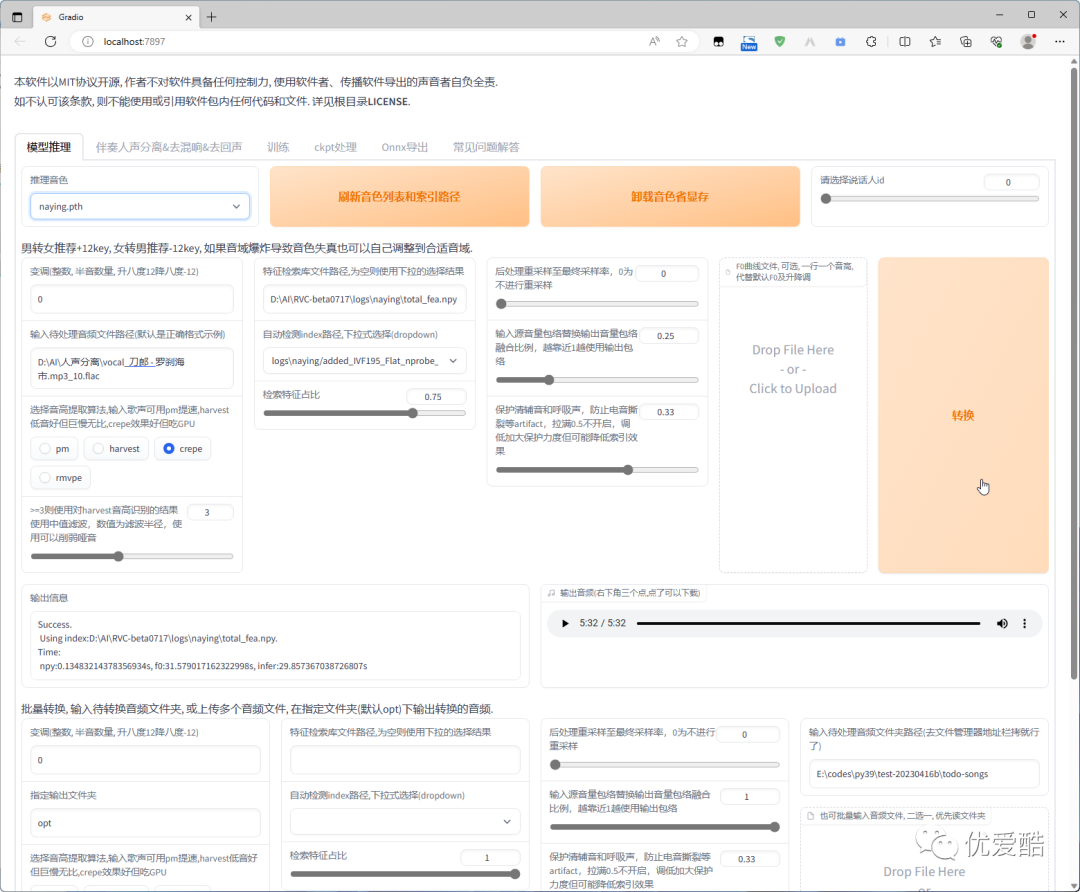Adjust the resample rate slider
Image resolution: width=1080 pixels, height=892 pixels.
coord(597,304)
